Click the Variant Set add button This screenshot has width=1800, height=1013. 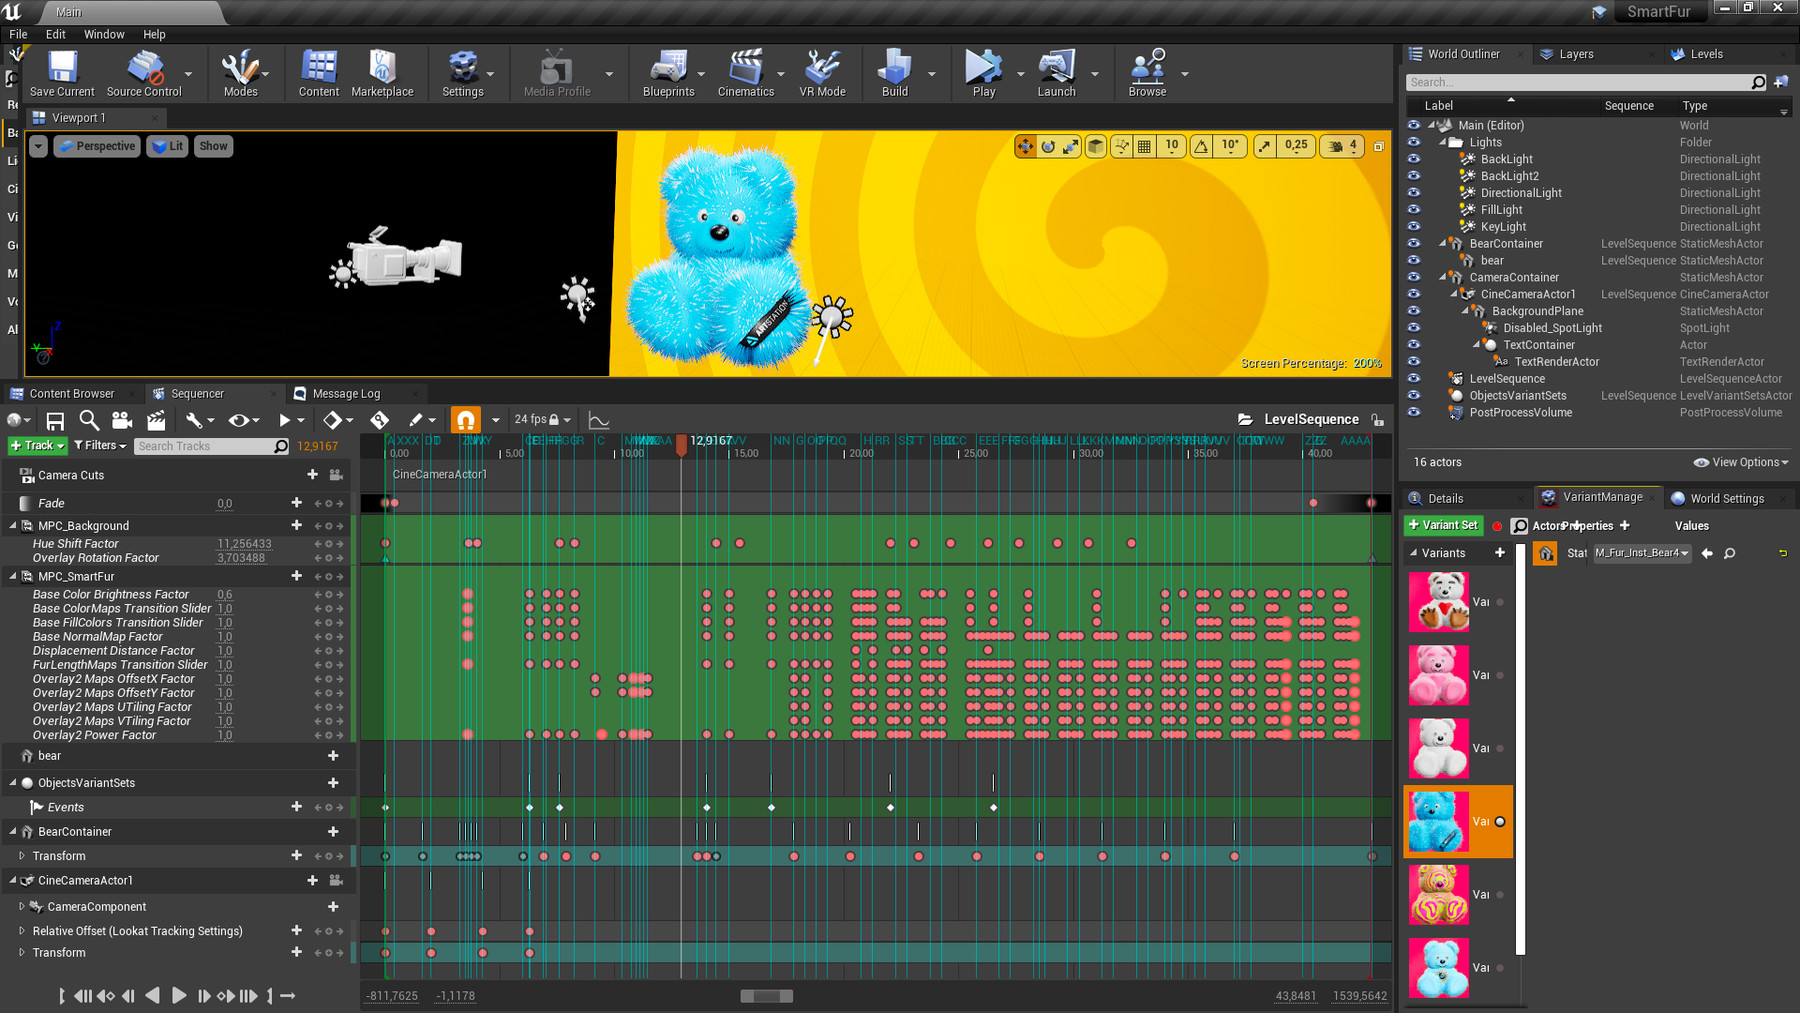tap(1442, 526)
